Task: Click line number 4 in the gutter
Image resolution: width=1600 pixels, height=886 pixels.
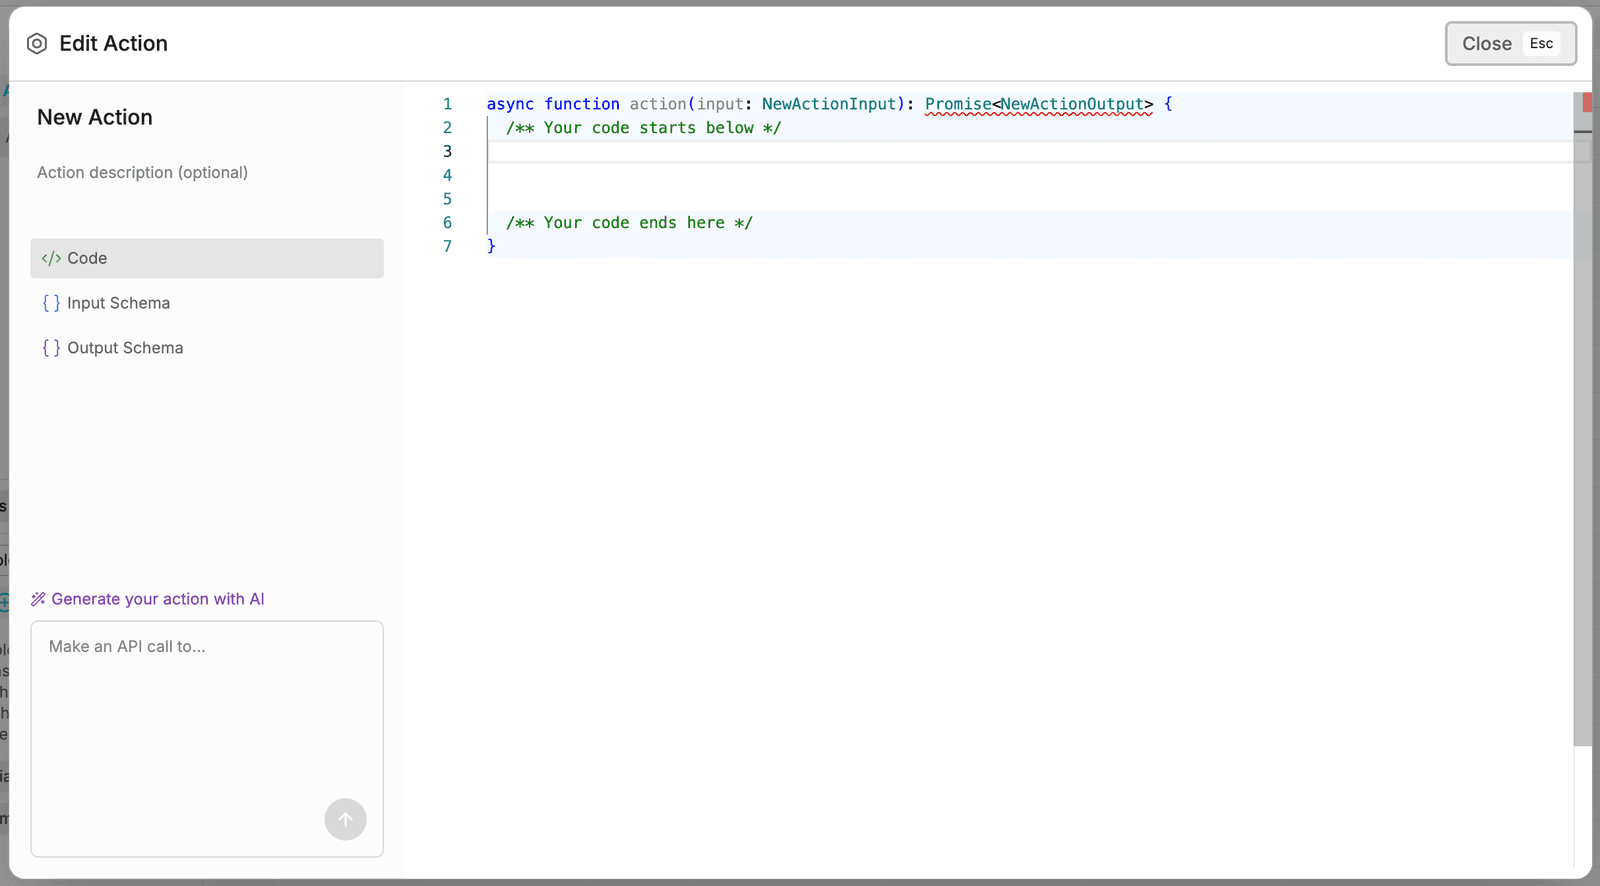Action: tap(447, 175)
